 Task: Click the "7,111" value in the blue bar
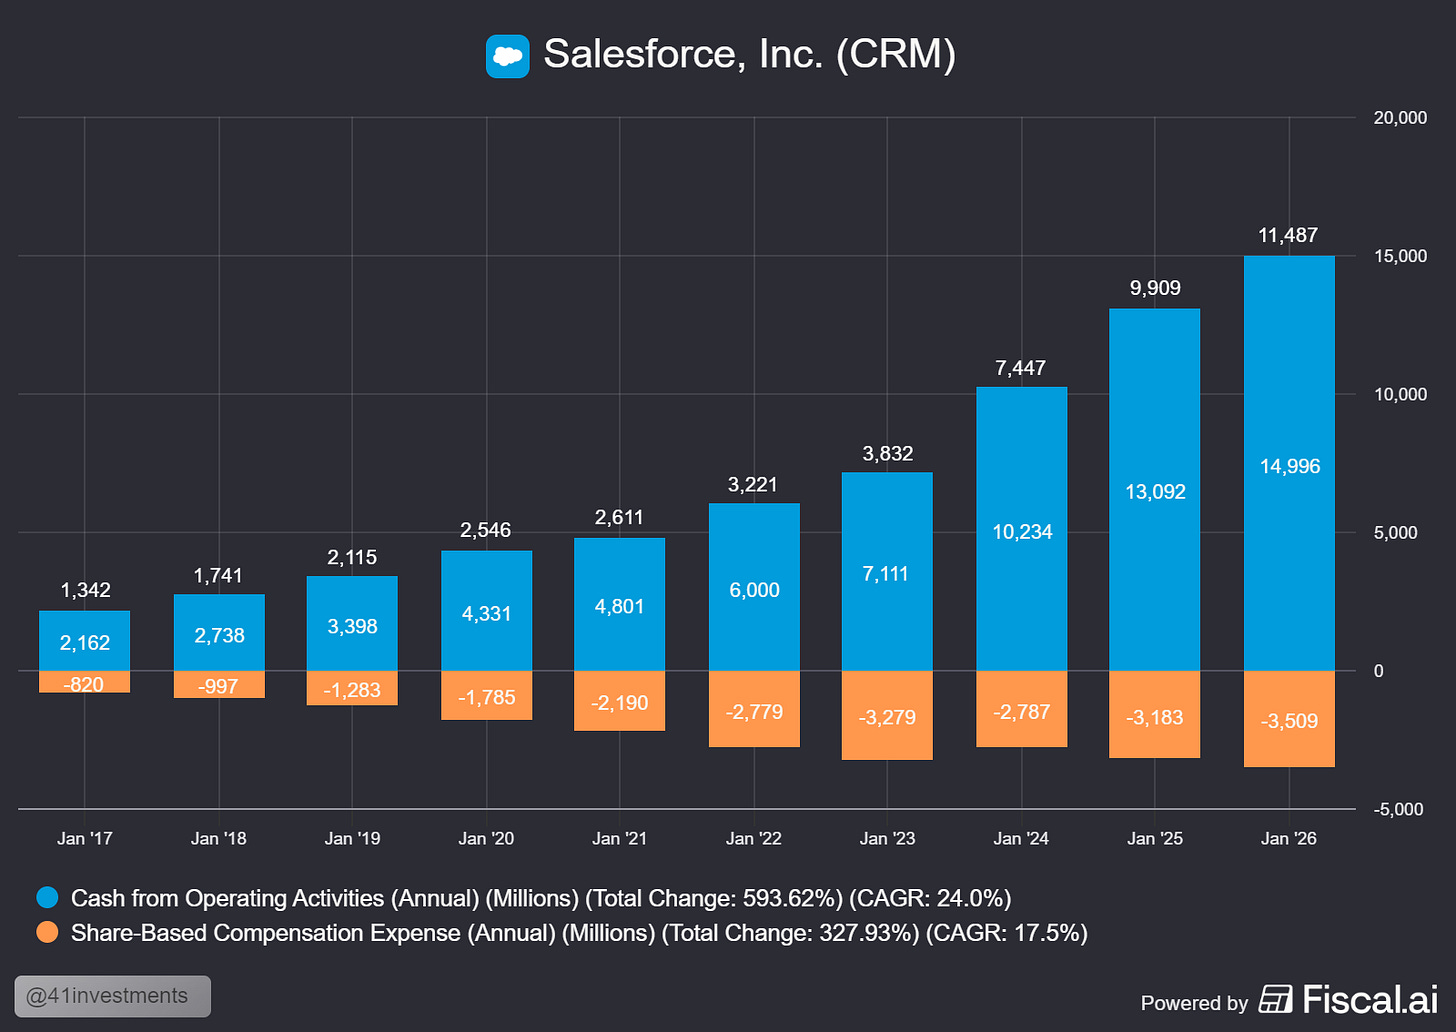click(x=886, y=574)
